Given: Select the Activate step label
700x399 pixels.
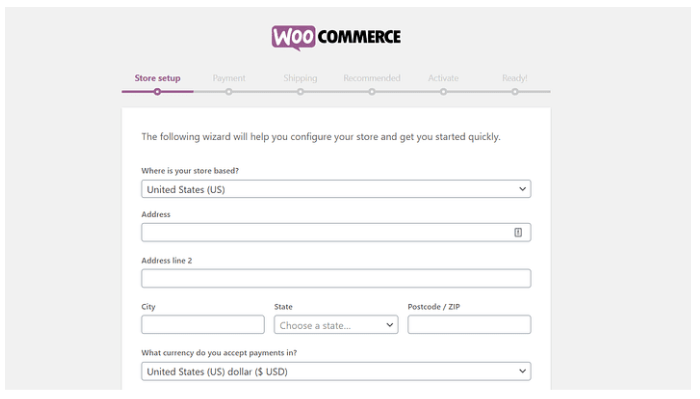Looking at the screenshot, I should (443, 78).
